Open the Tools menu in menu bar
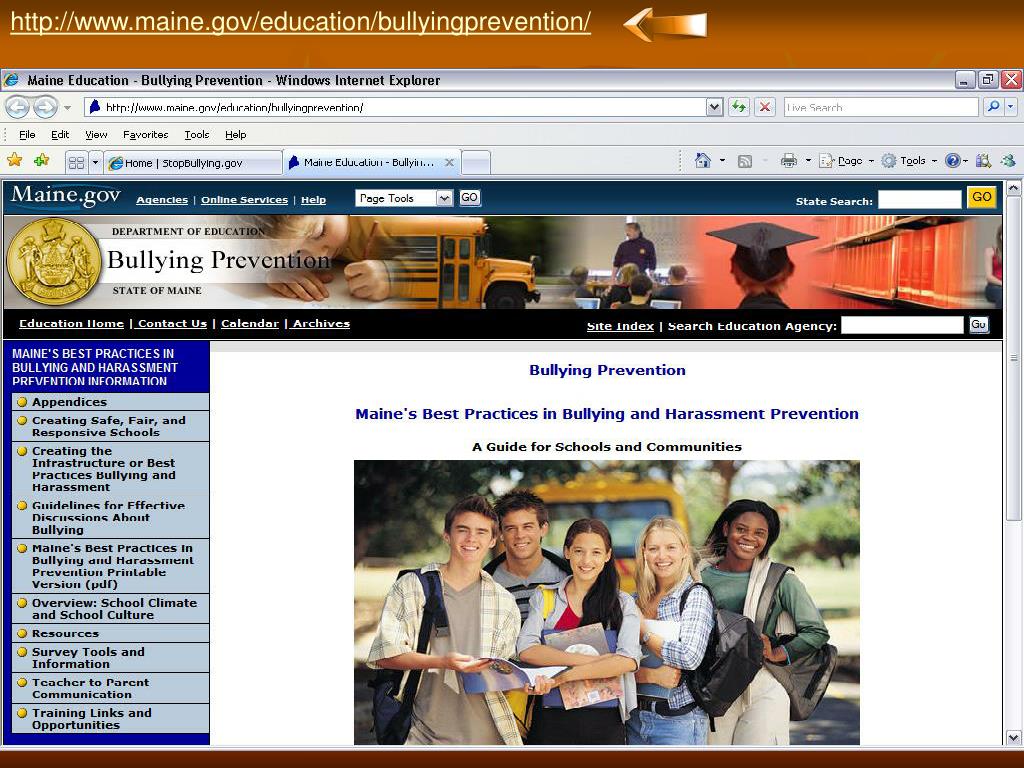Screen dimensions: 1024x768 [x=197, y=135]
